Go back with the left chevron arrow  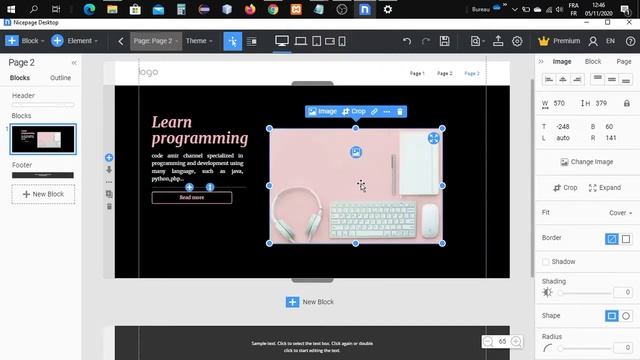coord(121,41)
